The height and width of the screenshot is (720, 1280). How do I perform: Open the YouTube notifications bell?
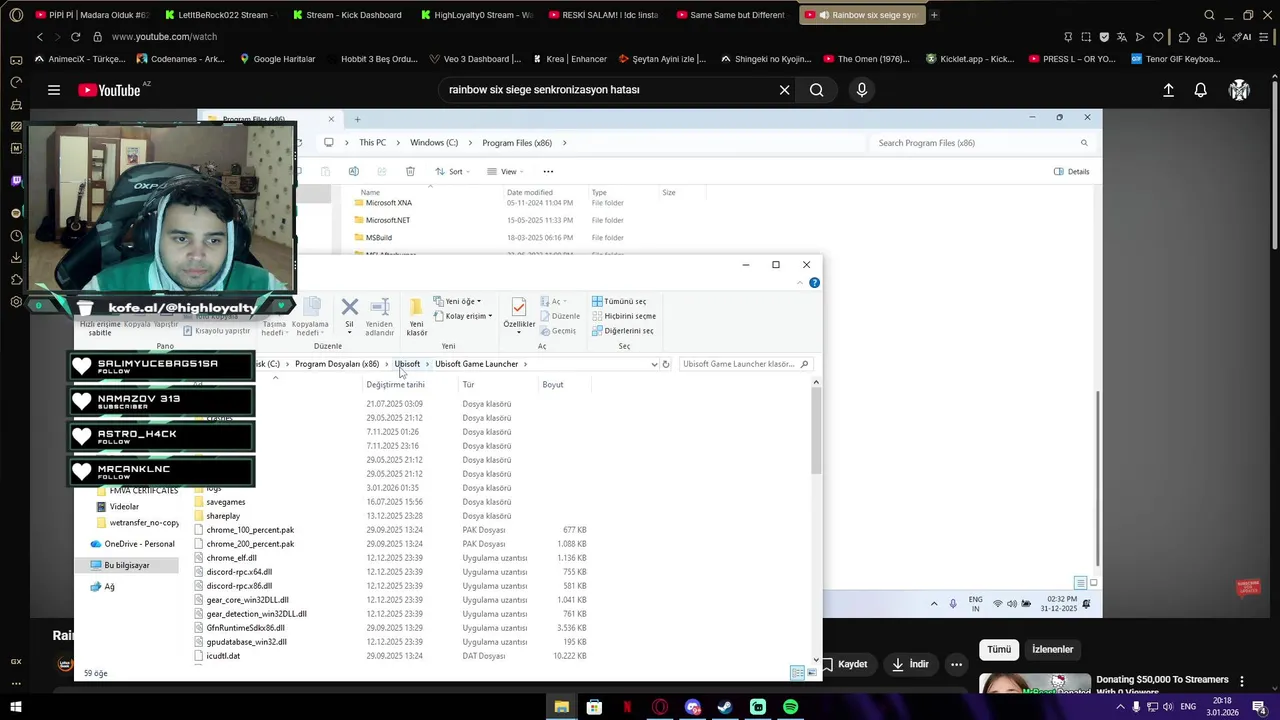pos(1201,90)
